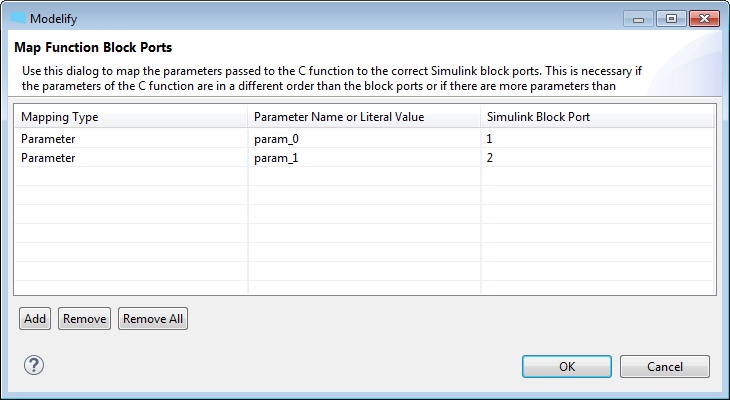Open Mapping Type cell for param_0 row
The width and height of the screenshot is (730, 400).
point(131,139)
